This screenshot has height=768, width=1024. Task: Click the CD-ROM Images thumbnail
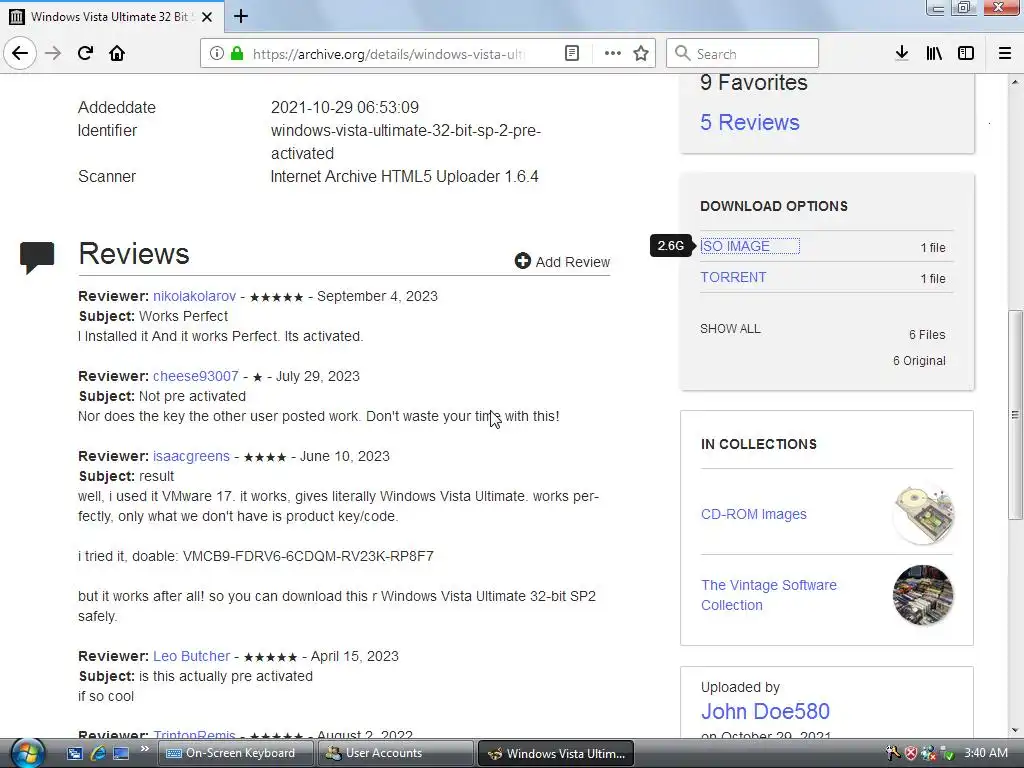[923, 514]
